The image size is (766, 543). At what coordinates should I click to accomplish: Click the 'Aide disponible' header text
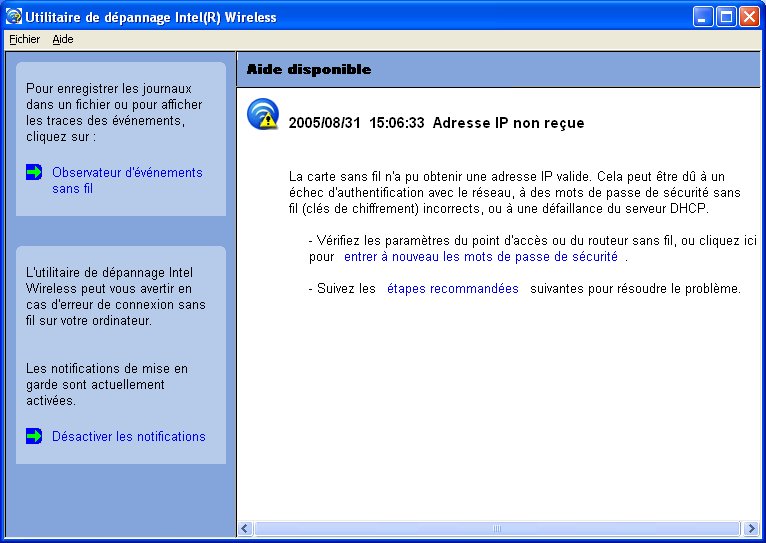[x=309, y=69]
